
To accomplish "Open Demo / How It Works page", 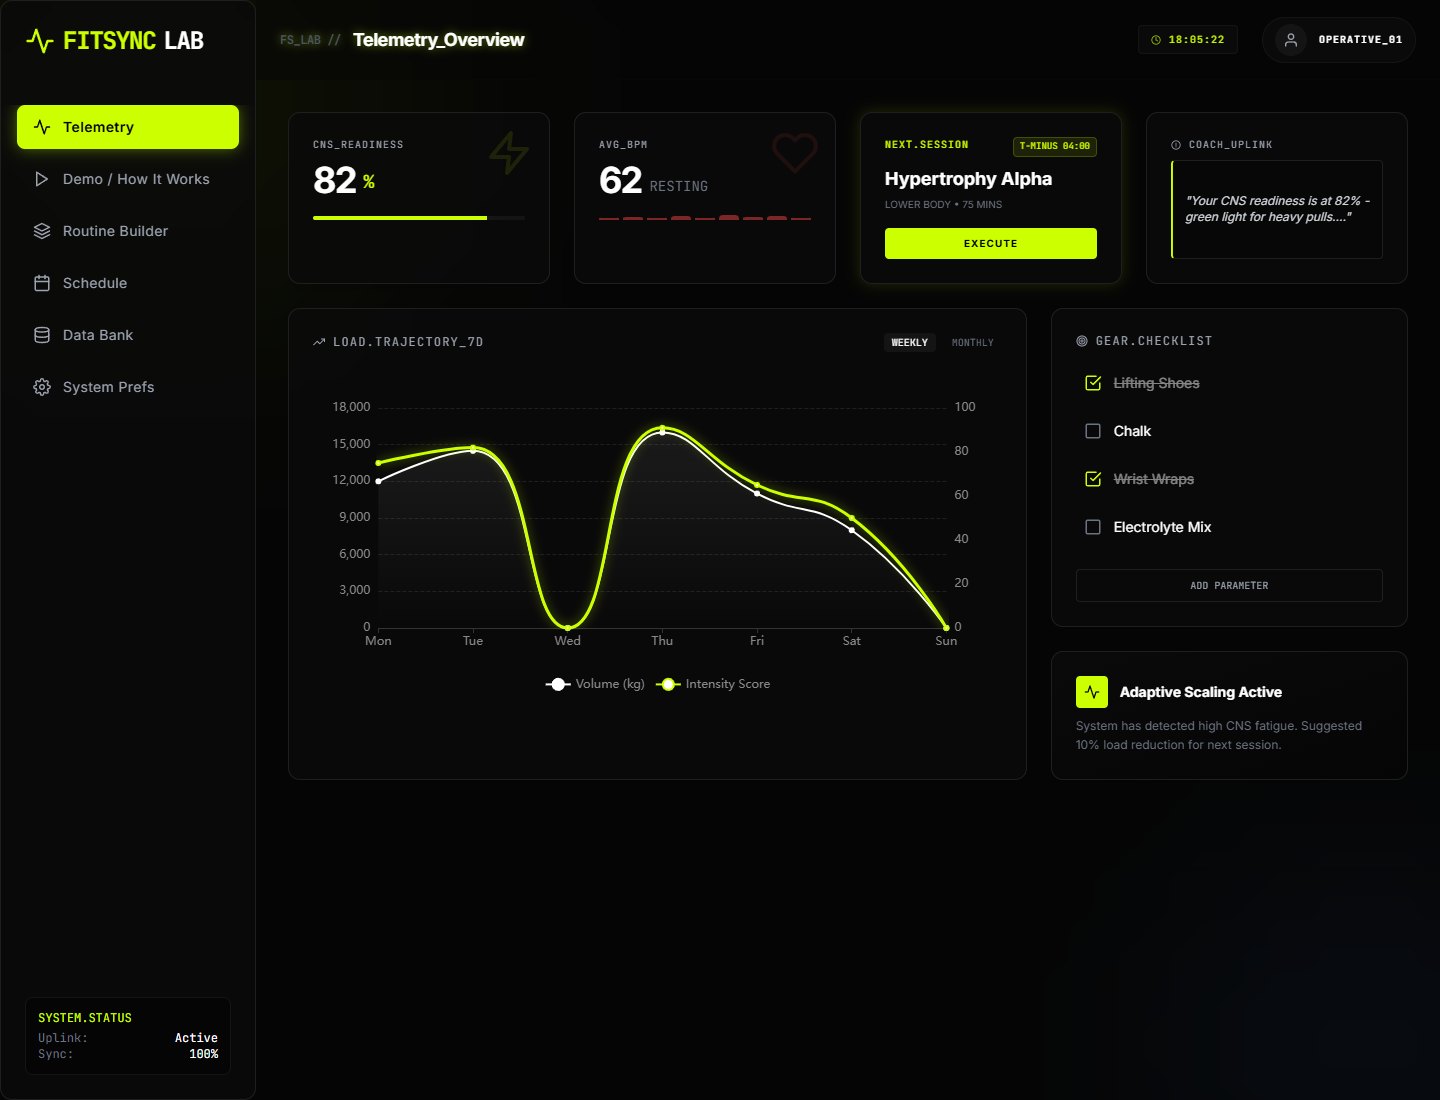I will pos(128,179).
